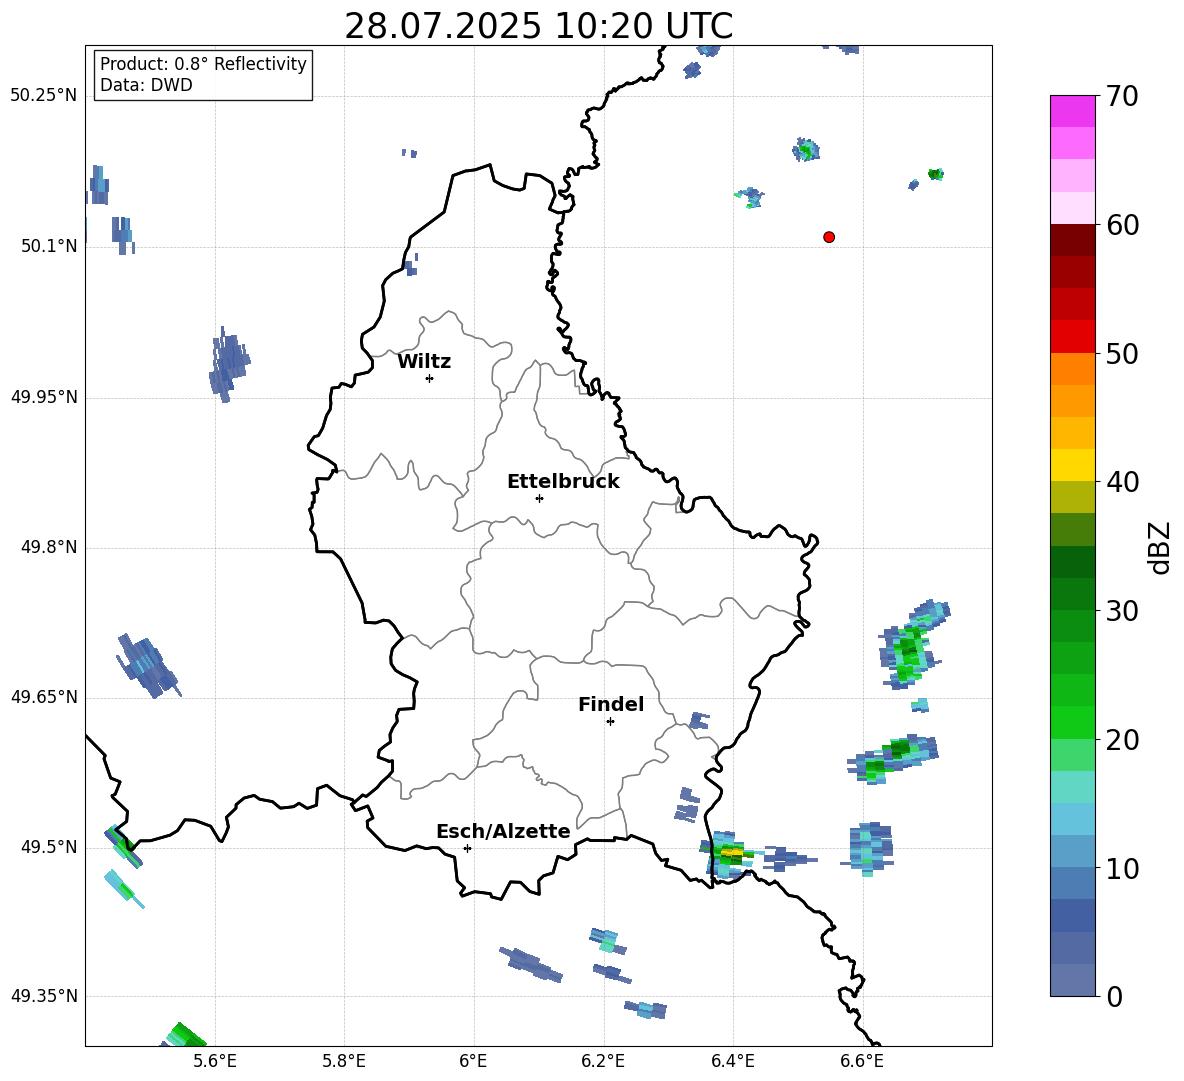Click the 49.8°N latitude label
This screenshot has width=1184, height=1081.
coord(48,547)
